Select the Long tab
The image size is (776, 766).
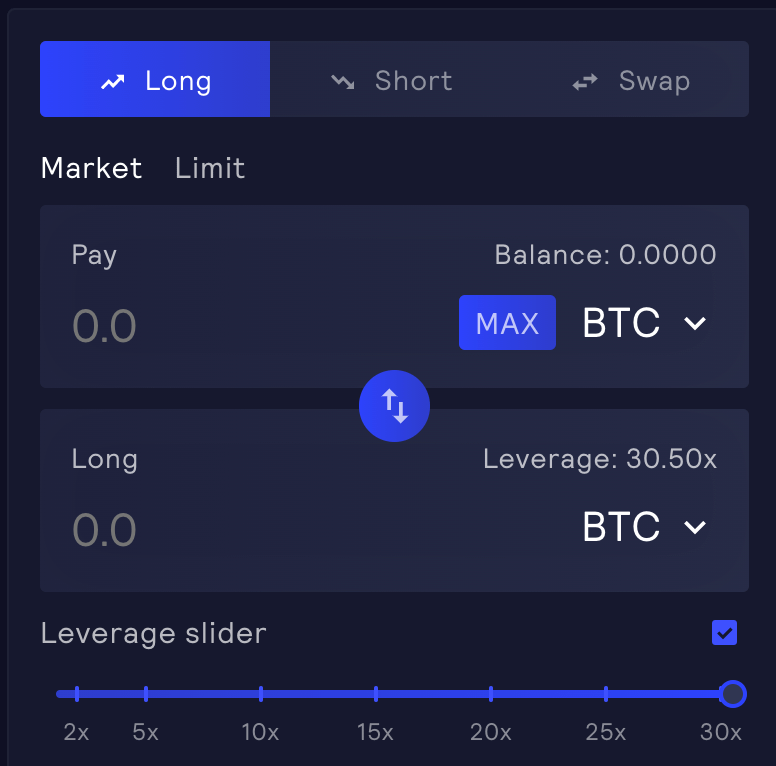[x=155, y=80]
